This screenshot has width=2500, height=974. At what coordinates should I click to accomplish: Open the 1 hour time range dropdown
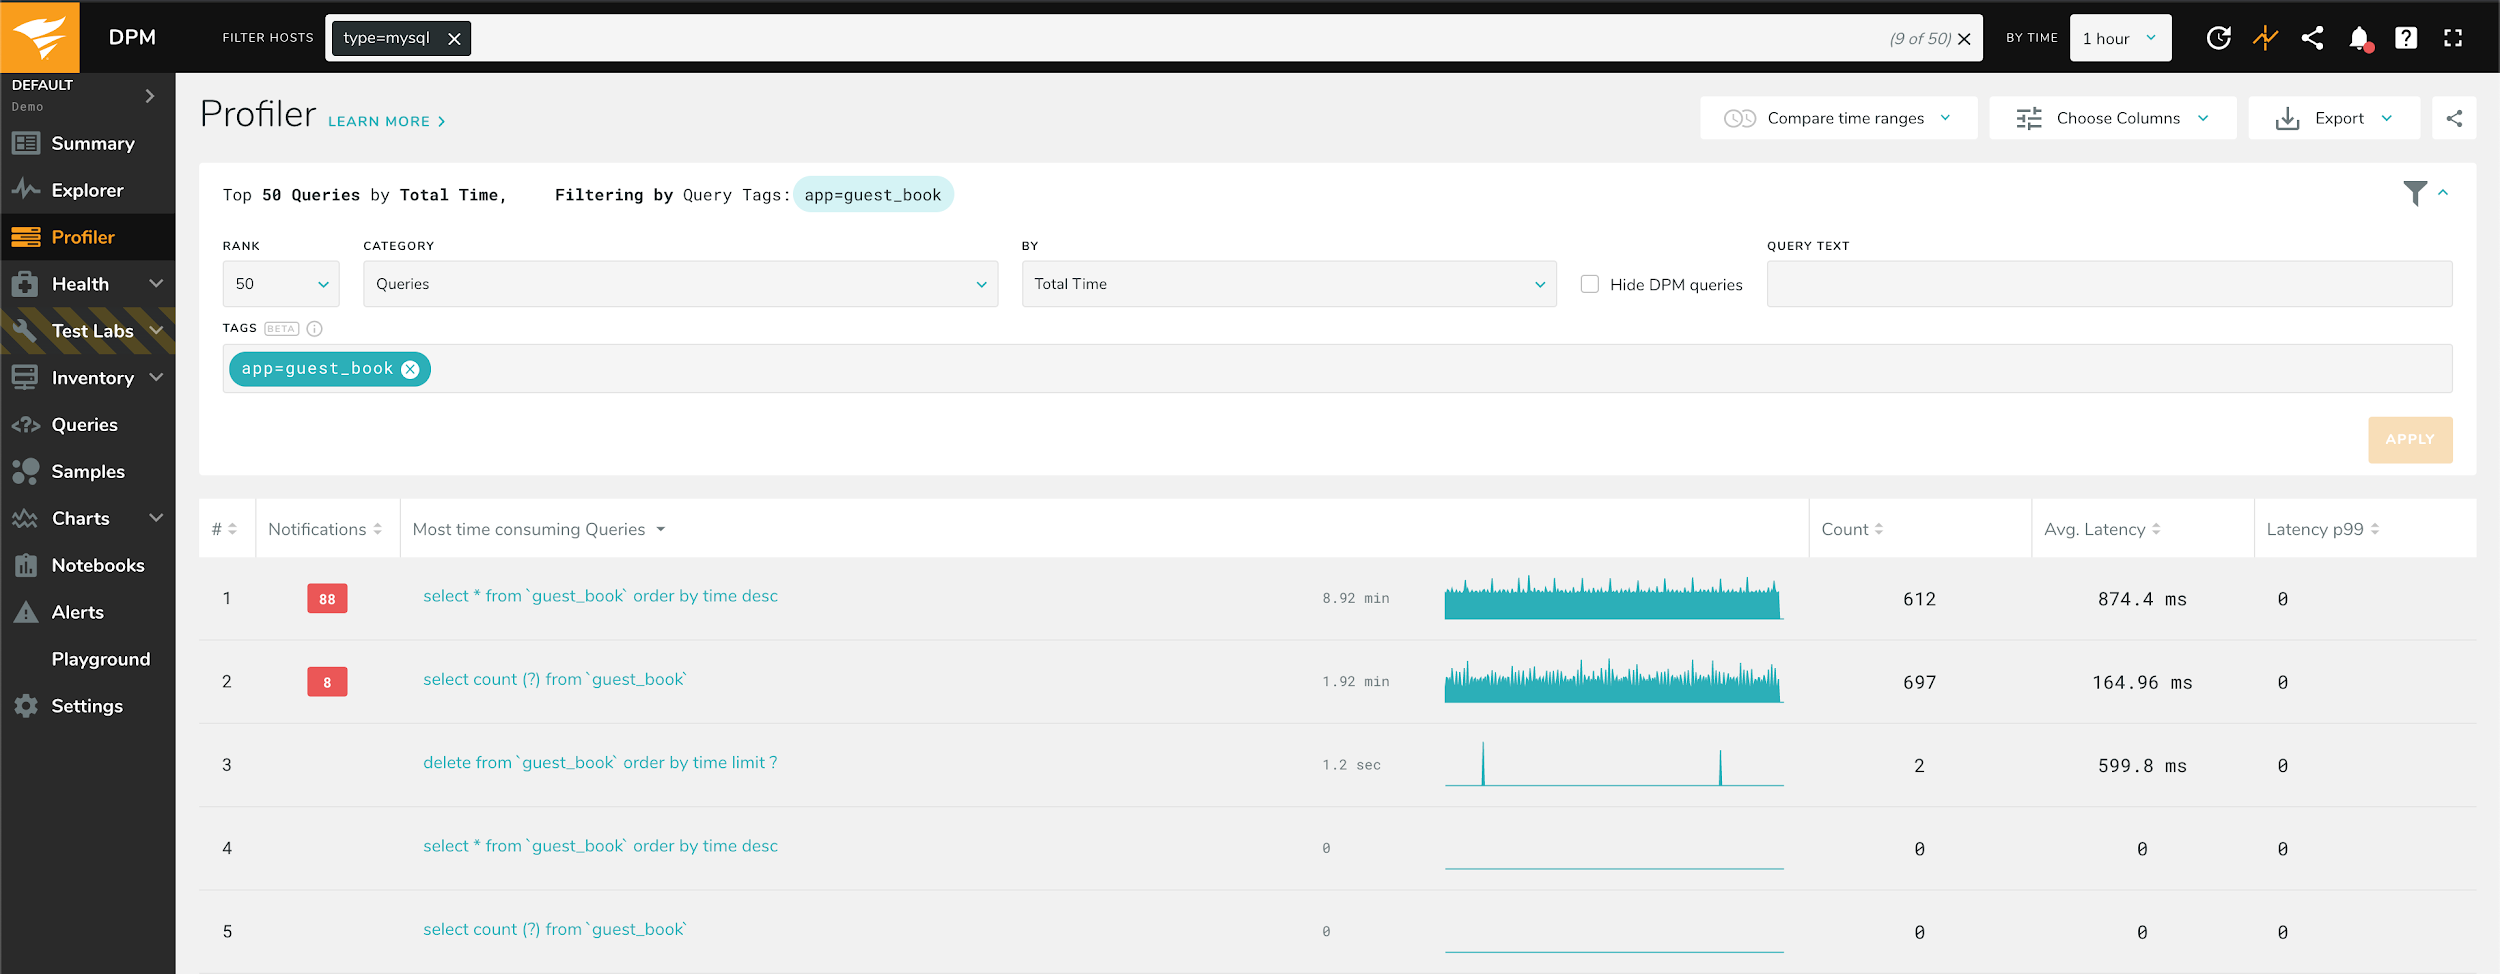click(x=2120, y=38)
